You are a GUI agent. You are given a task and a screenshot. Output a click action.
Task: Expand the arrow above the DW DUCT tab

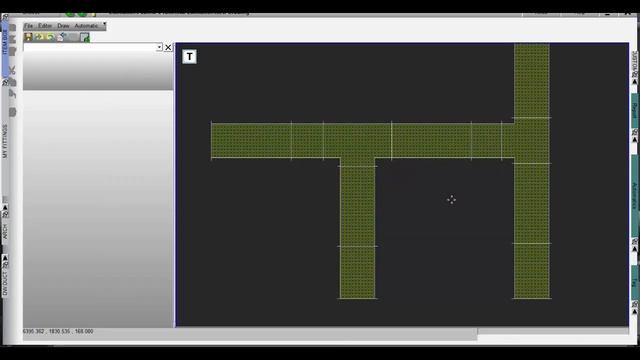coord(5,258)
